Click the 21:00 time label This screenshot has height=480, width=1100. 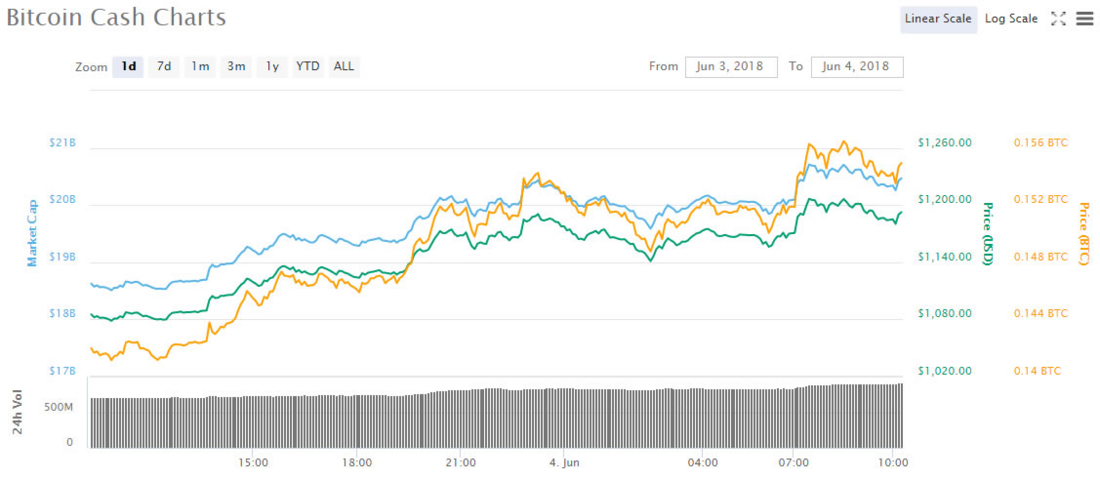461,462
